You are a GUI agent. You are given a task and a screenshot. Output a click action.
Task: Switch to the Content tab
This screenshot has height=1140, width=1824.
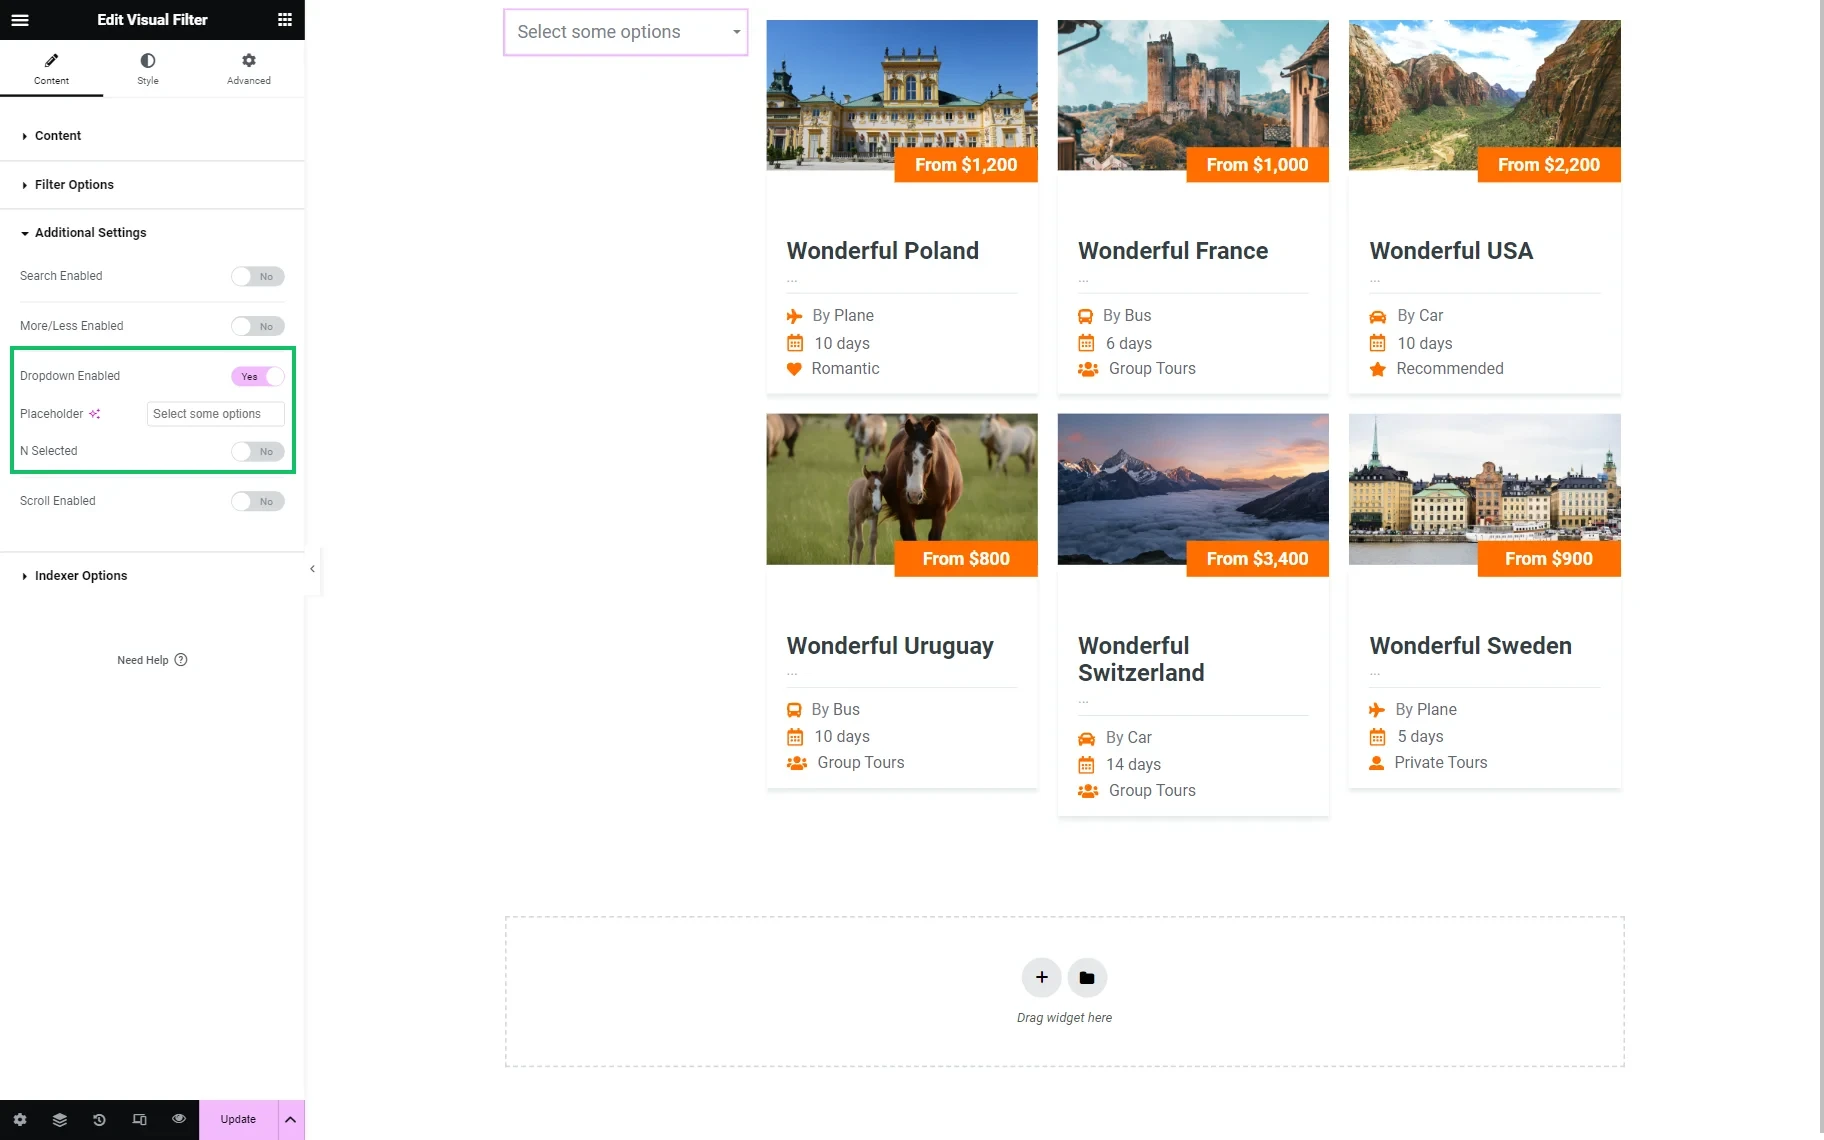coord(51,68)
